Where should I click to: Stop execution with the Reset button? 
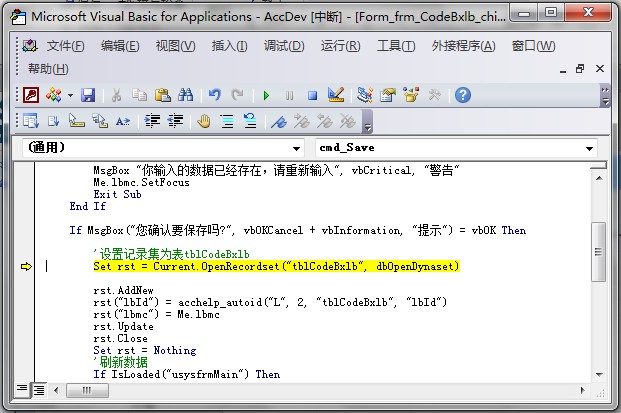[x=312, y=95]
